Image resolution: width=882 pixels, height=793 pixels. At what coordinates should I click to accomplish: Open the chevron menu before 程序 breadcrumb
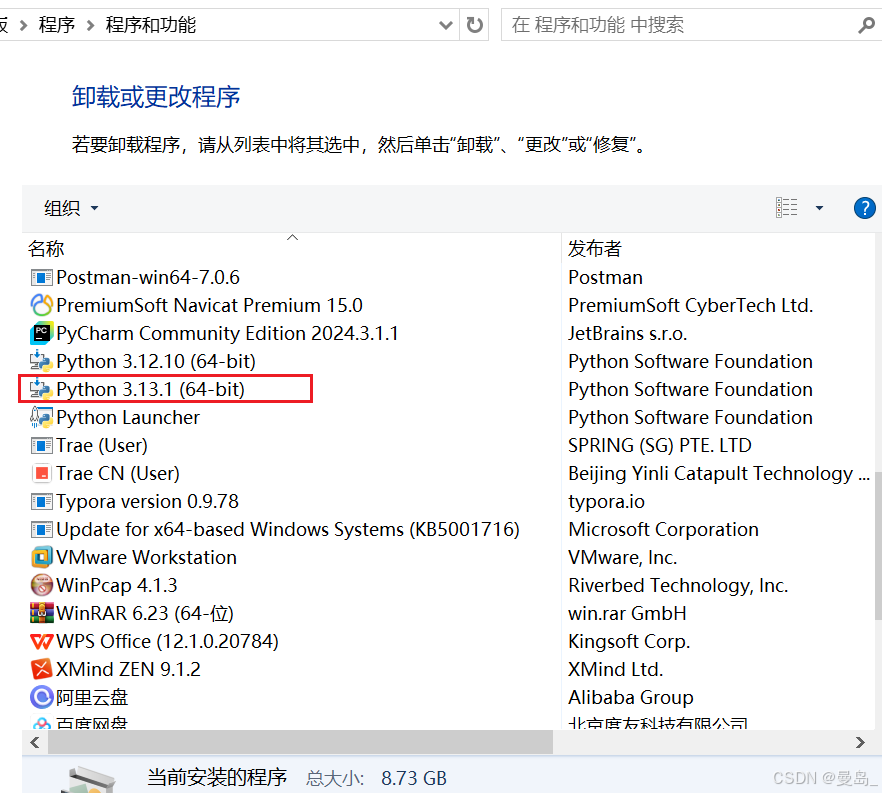click(x=23, y=25)
